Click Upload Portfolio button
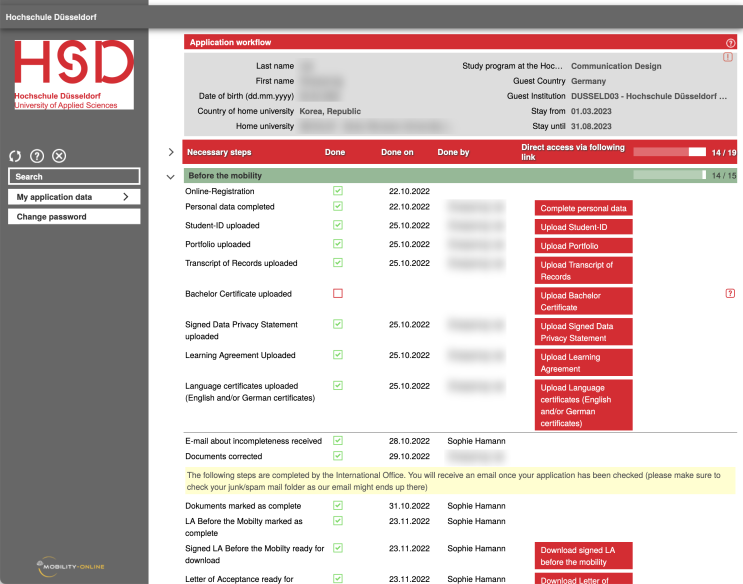The image size is (743, 584). click(583, 246)
